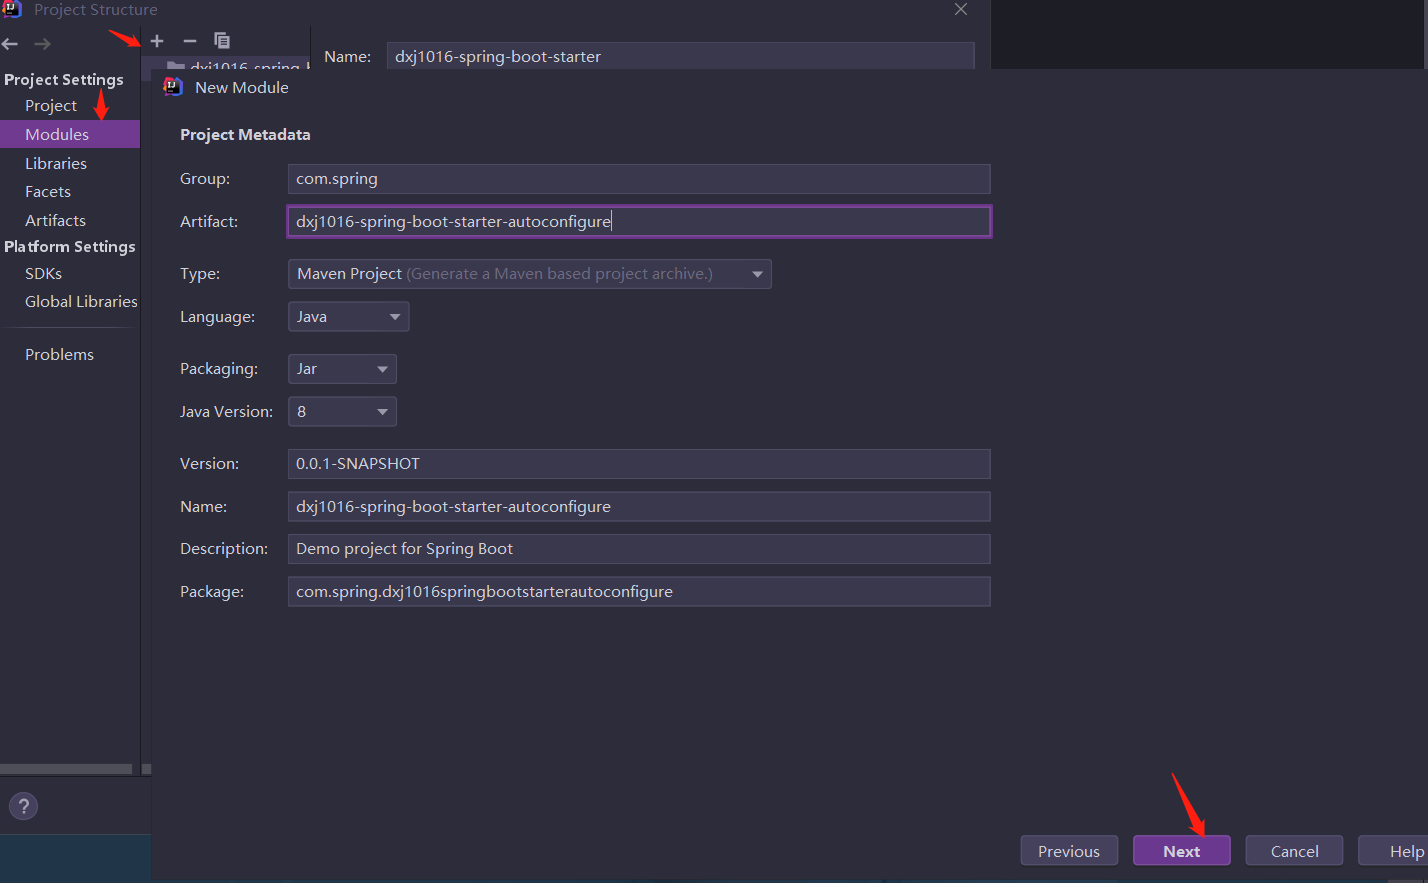
Task: Focus the Package input field
Action: click(x=639, y=592)
